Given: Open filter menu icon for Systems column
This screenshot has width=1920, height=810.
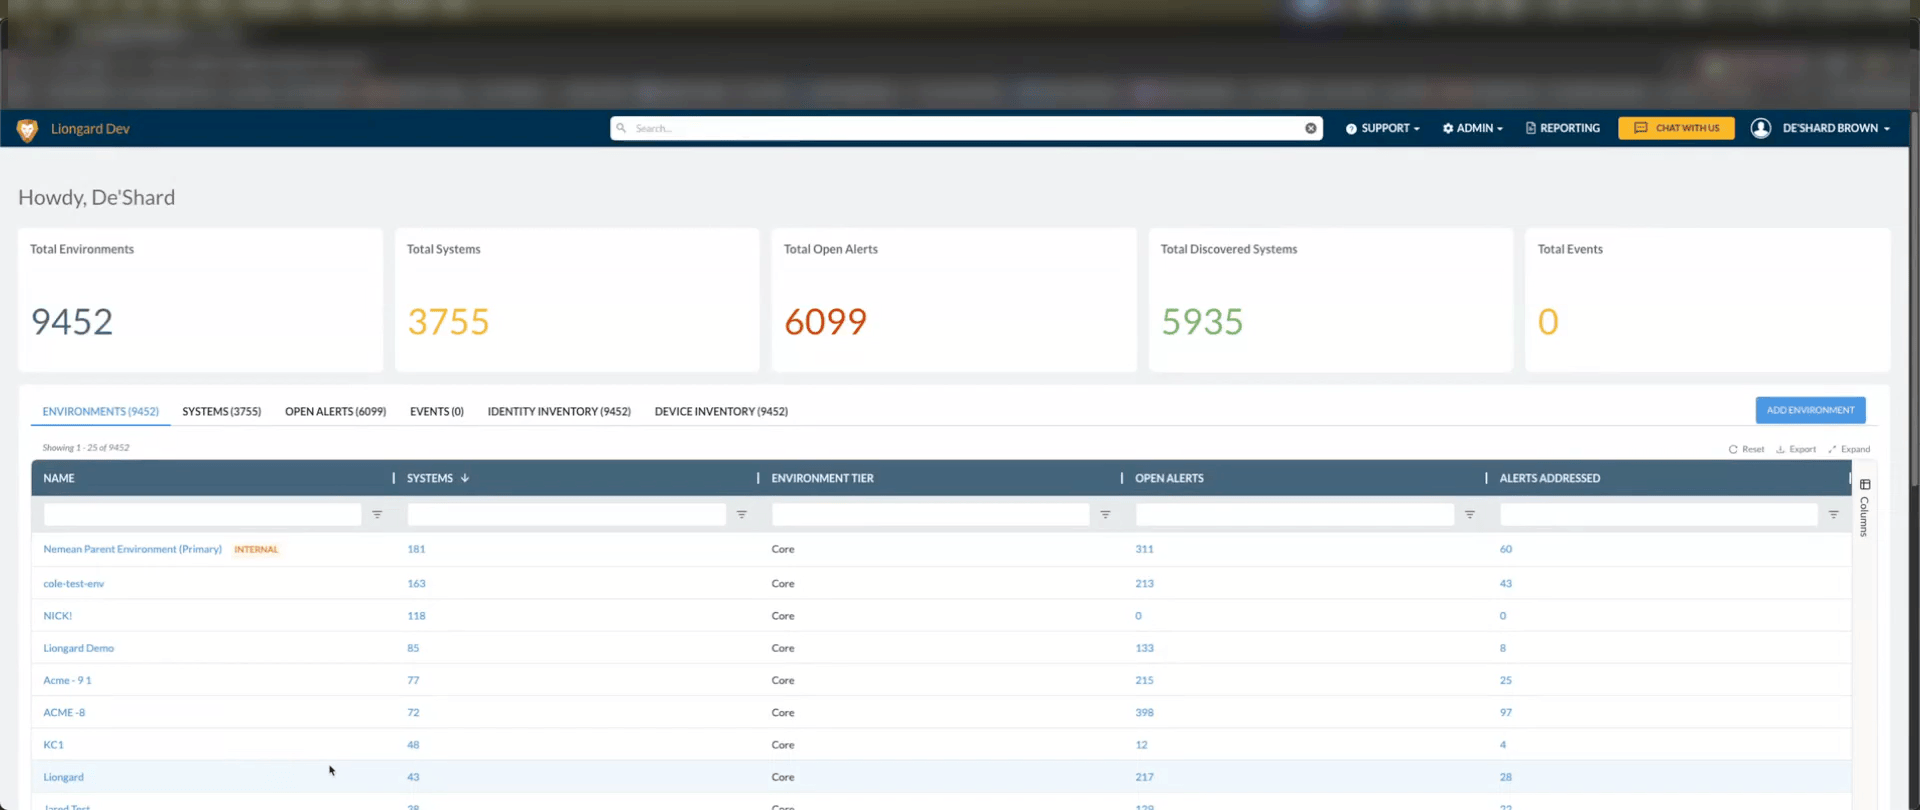Looking at the screenshot, I should 741,514.
